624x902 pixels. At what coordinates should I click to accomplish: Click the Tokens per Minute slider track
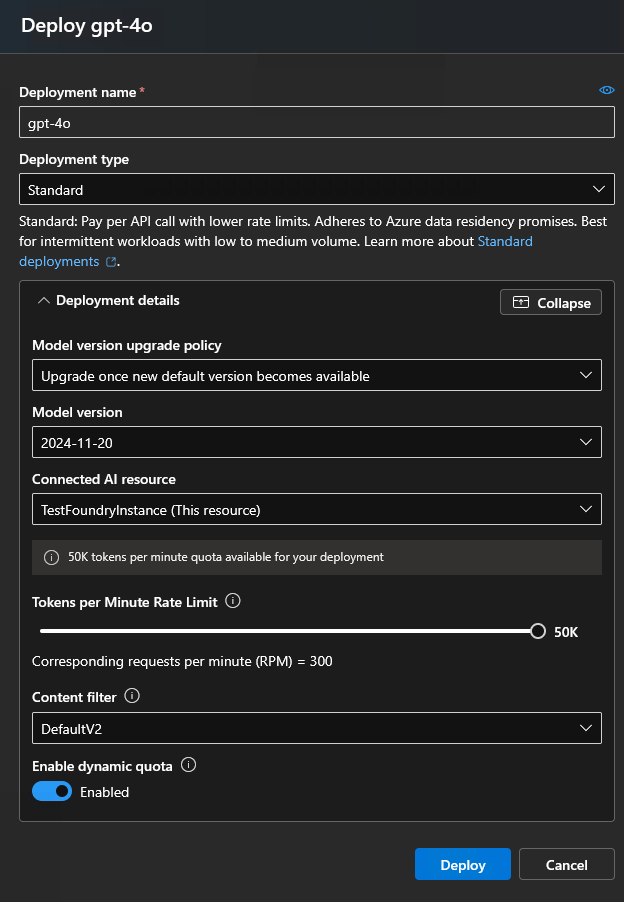[x=288, y=631]
